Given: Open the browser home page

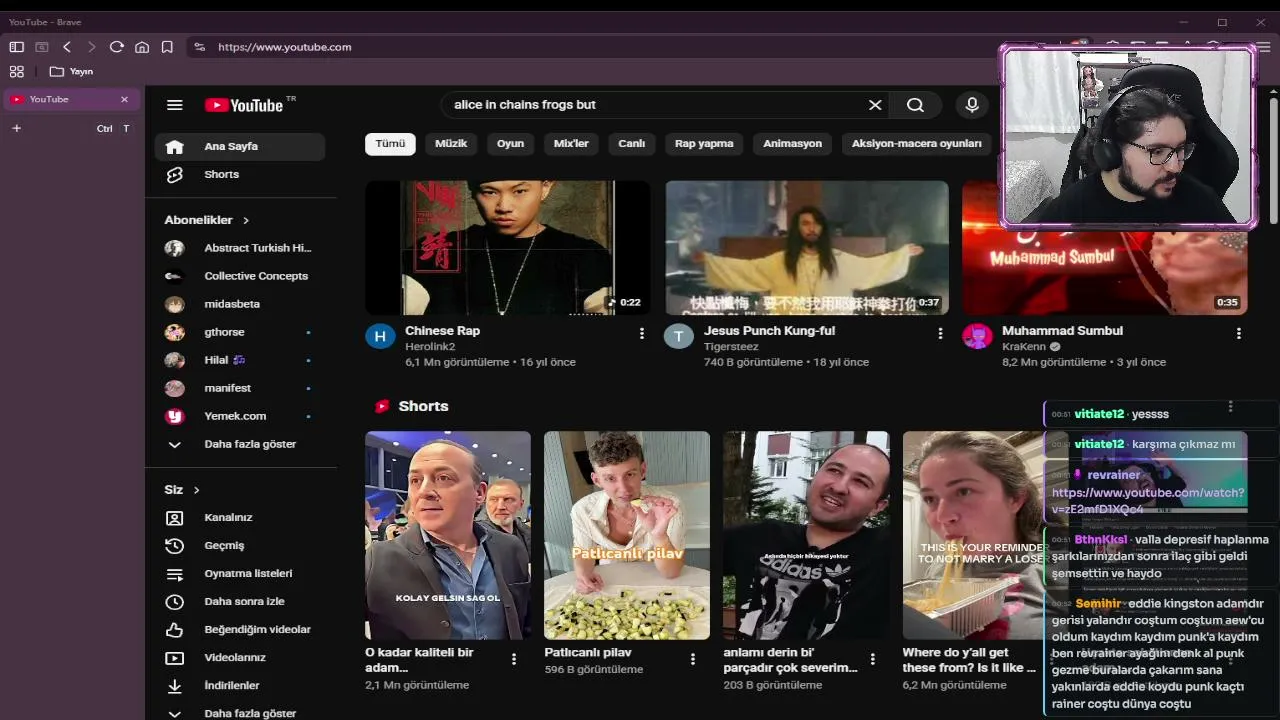Looking at the screenshot, I should pos(142,47).
